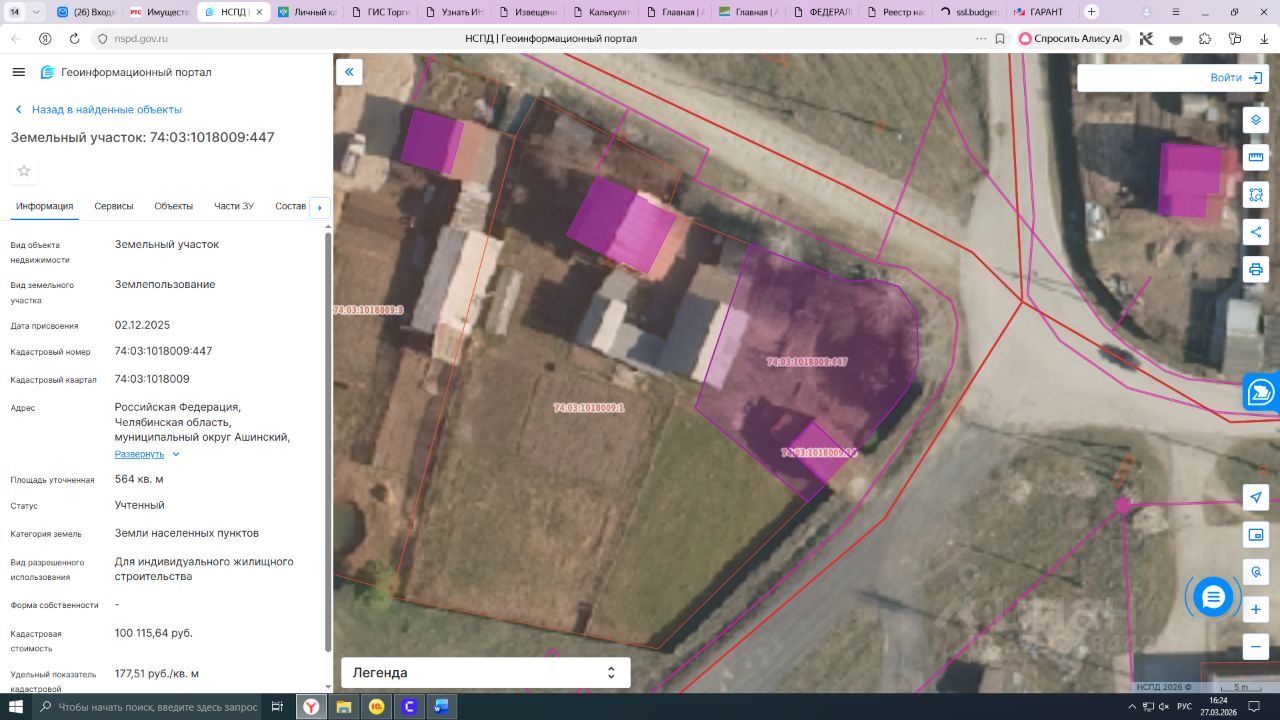Switch to the Калькулятор browser tab
The height and width of the screenshot is (720, 1280).
[600, 12]
